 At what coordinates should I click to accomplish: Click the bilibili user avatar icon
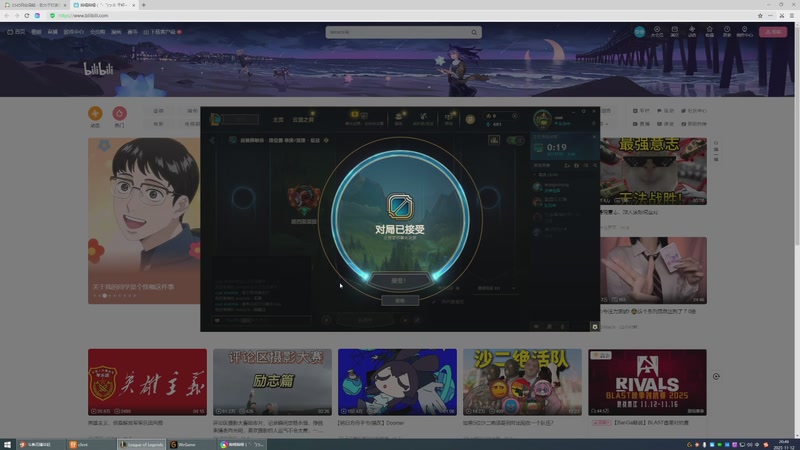pyautogui.click(x=639, y=32)
